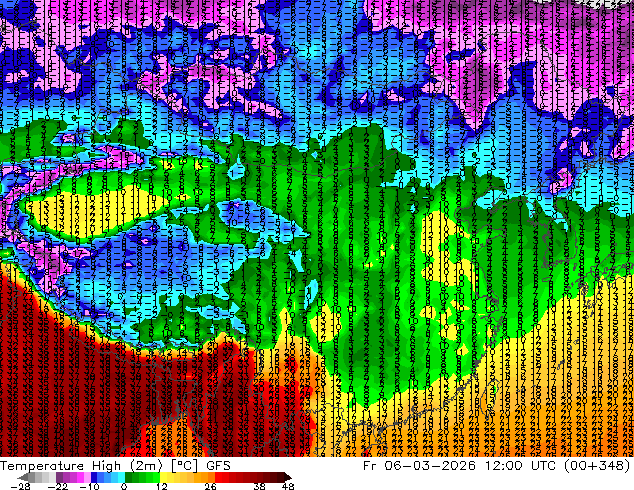Click the legend label '-28'
The width and height of the screenshot is (634, 490).
pyautogui.click(x=20, y=486)
